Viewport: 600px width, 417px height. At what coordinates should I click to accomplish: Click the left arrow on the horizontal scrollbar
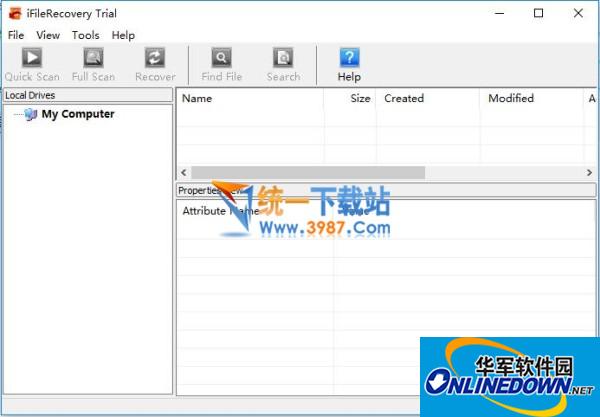point(184,173)
